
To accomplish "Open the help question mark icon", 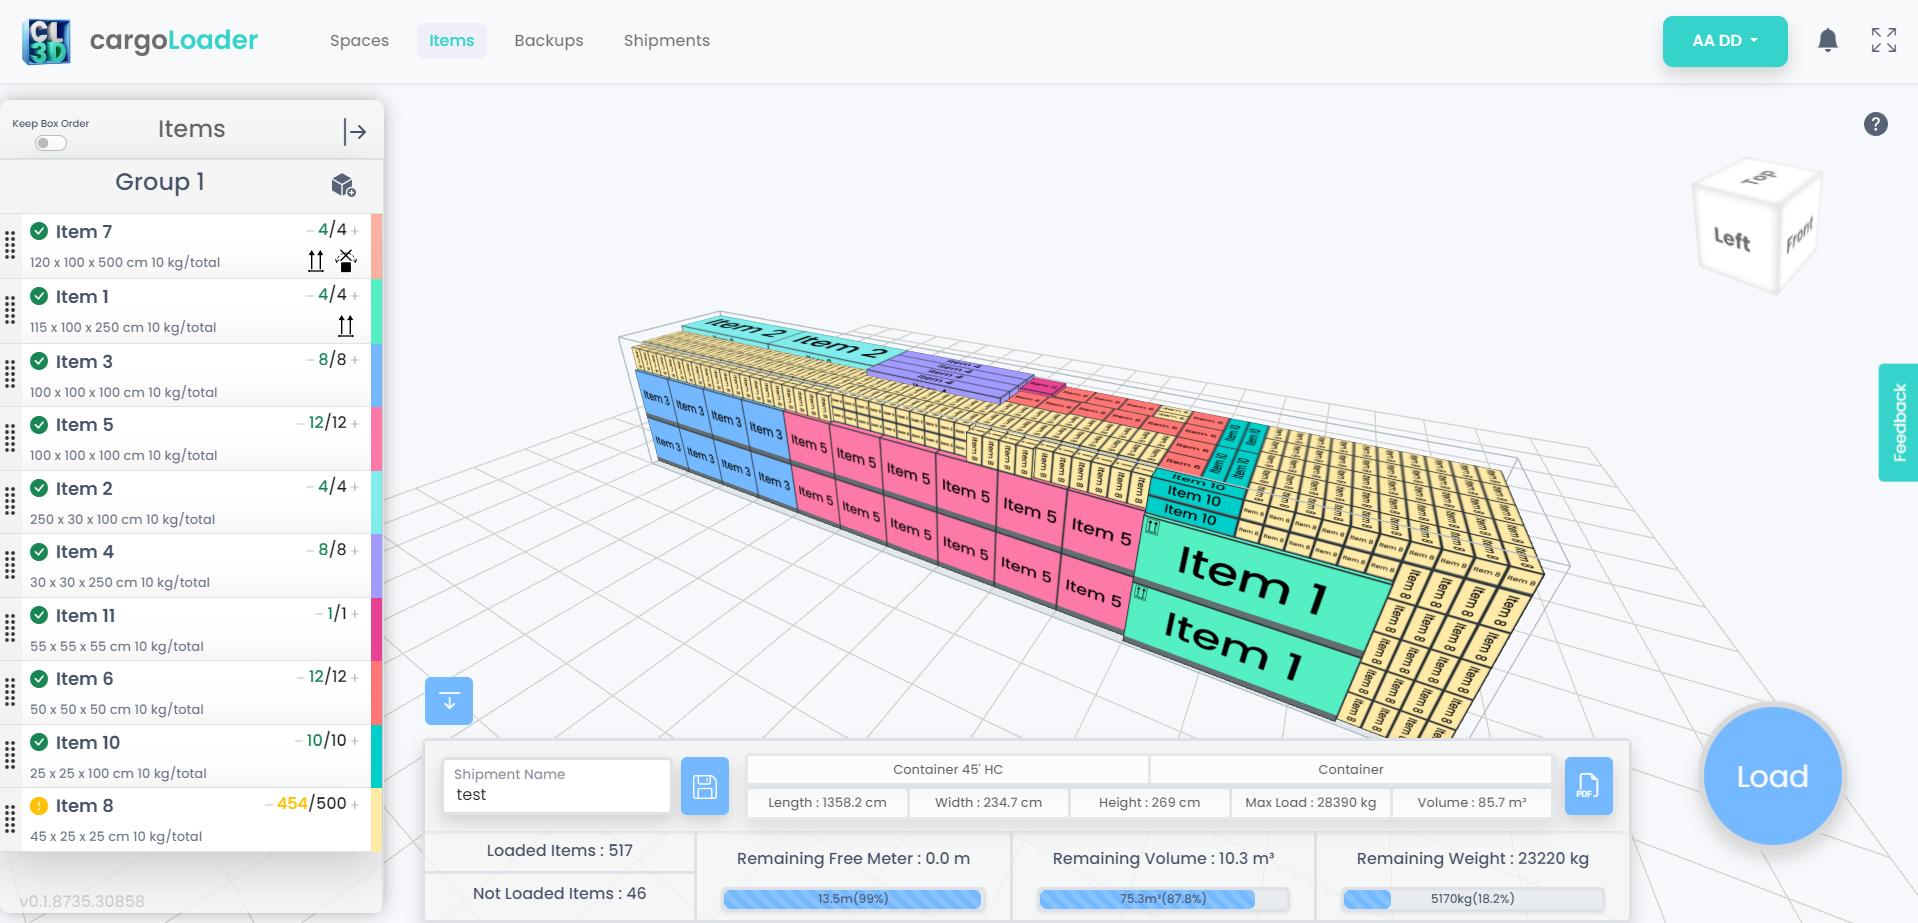I will pyautogui.click(x=1875, y=124).
